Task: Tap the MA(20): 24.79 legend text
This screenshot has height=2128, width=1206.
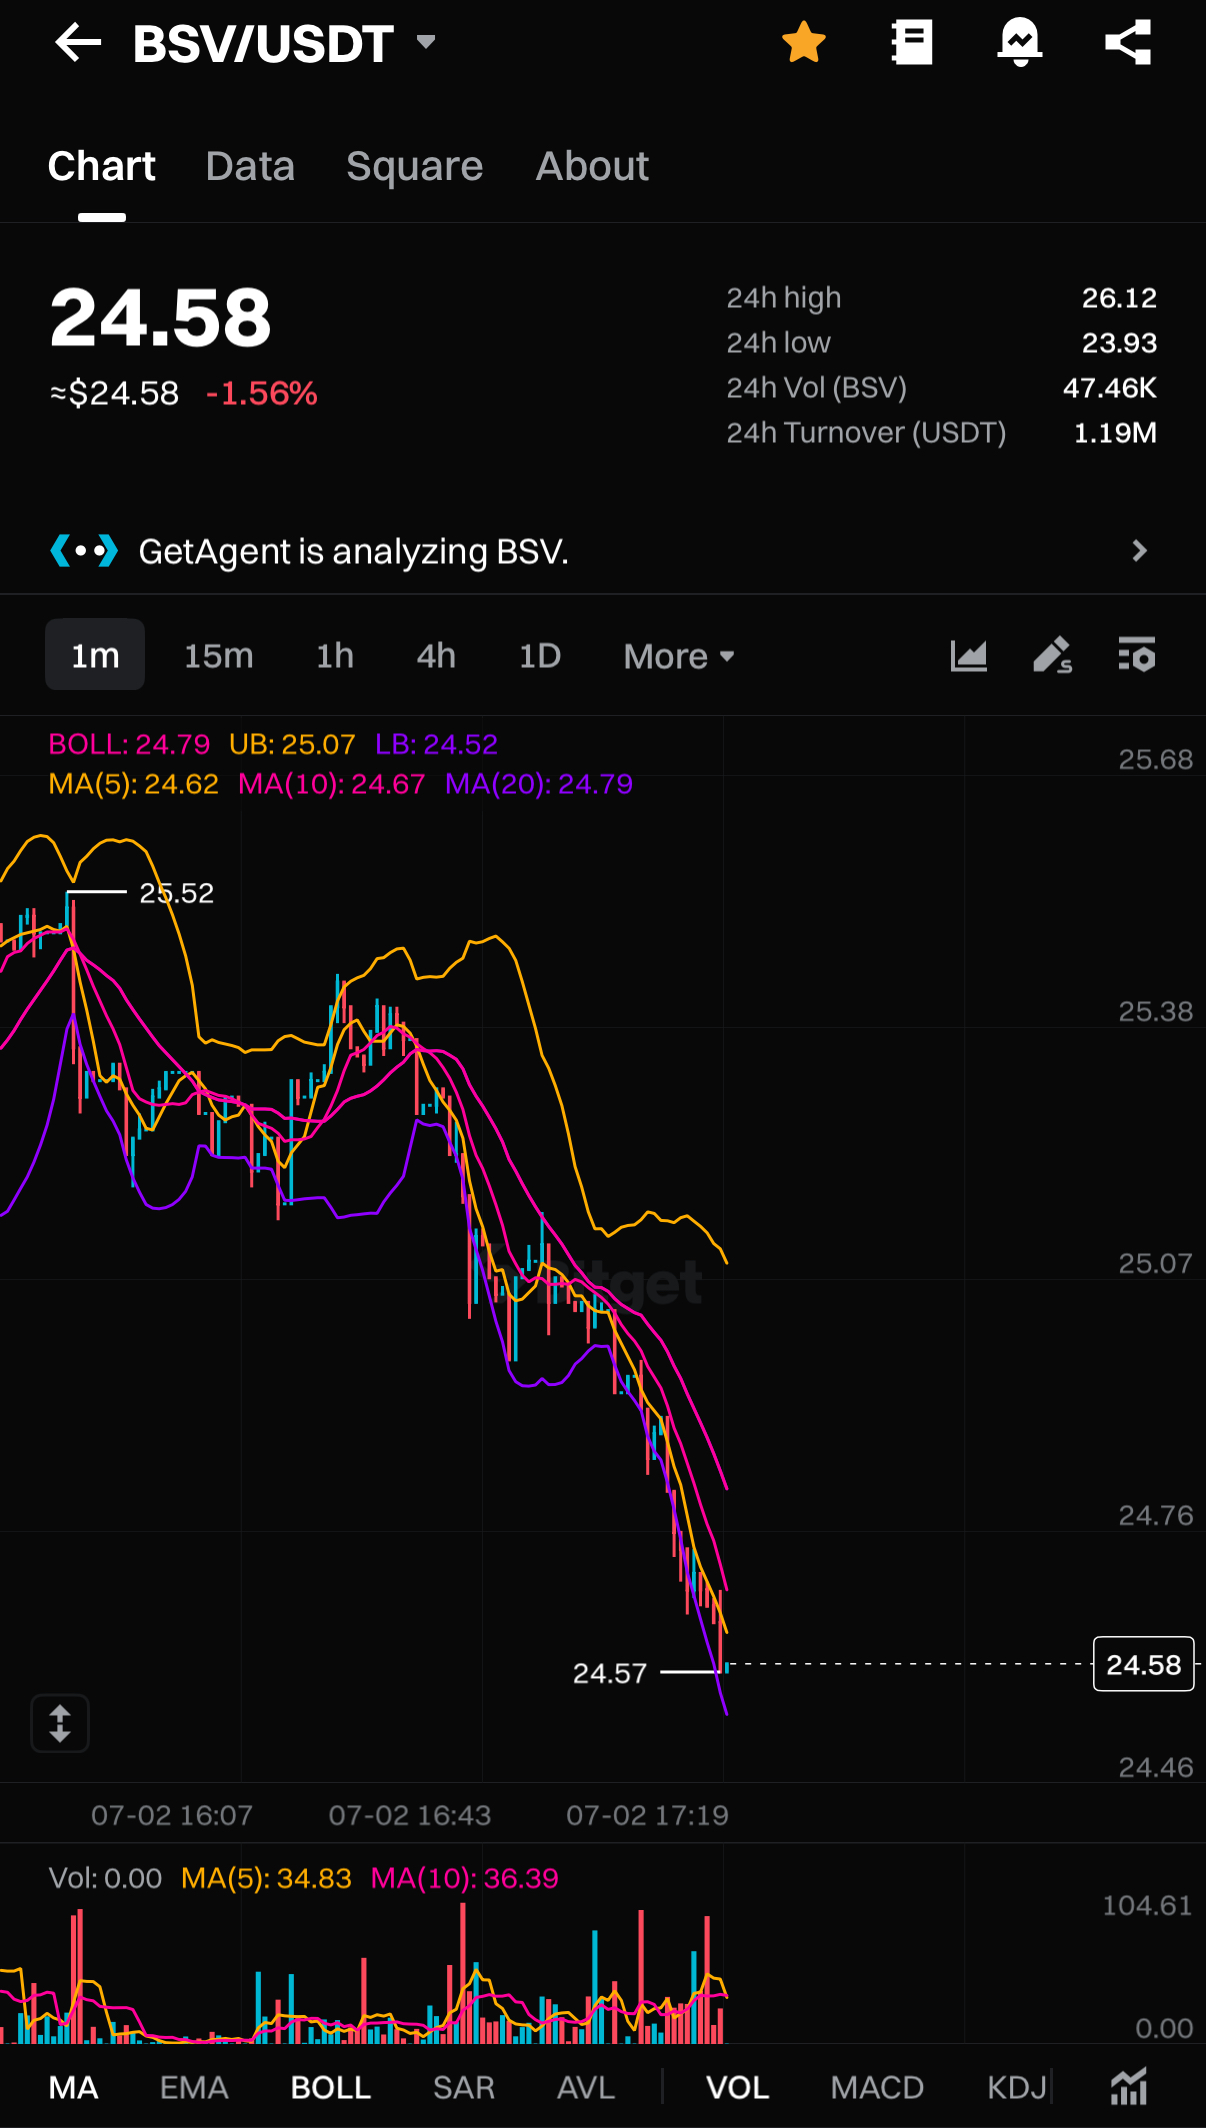Action: tap(539, 784)
